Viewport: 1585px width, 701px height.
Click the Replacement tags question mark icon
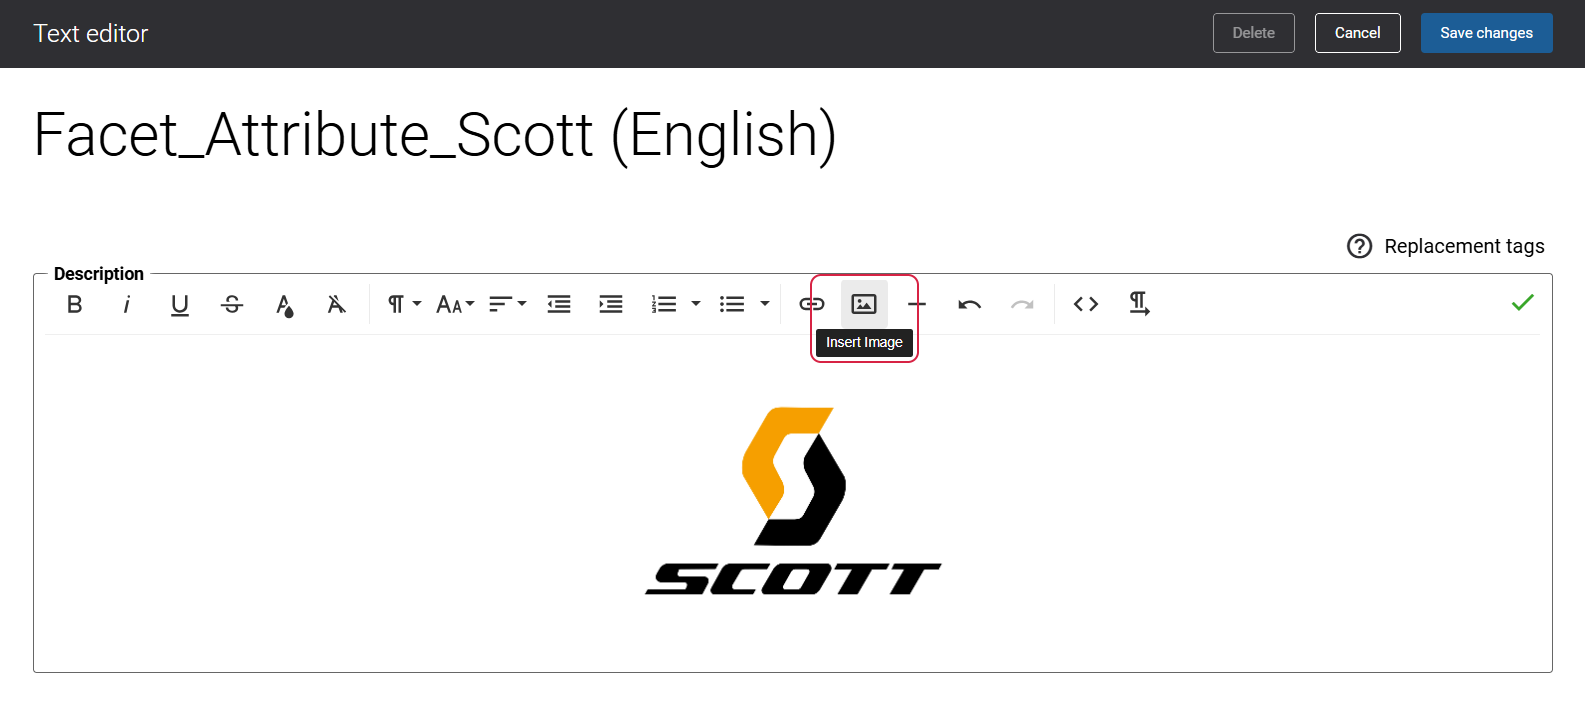coord(1360,246)
